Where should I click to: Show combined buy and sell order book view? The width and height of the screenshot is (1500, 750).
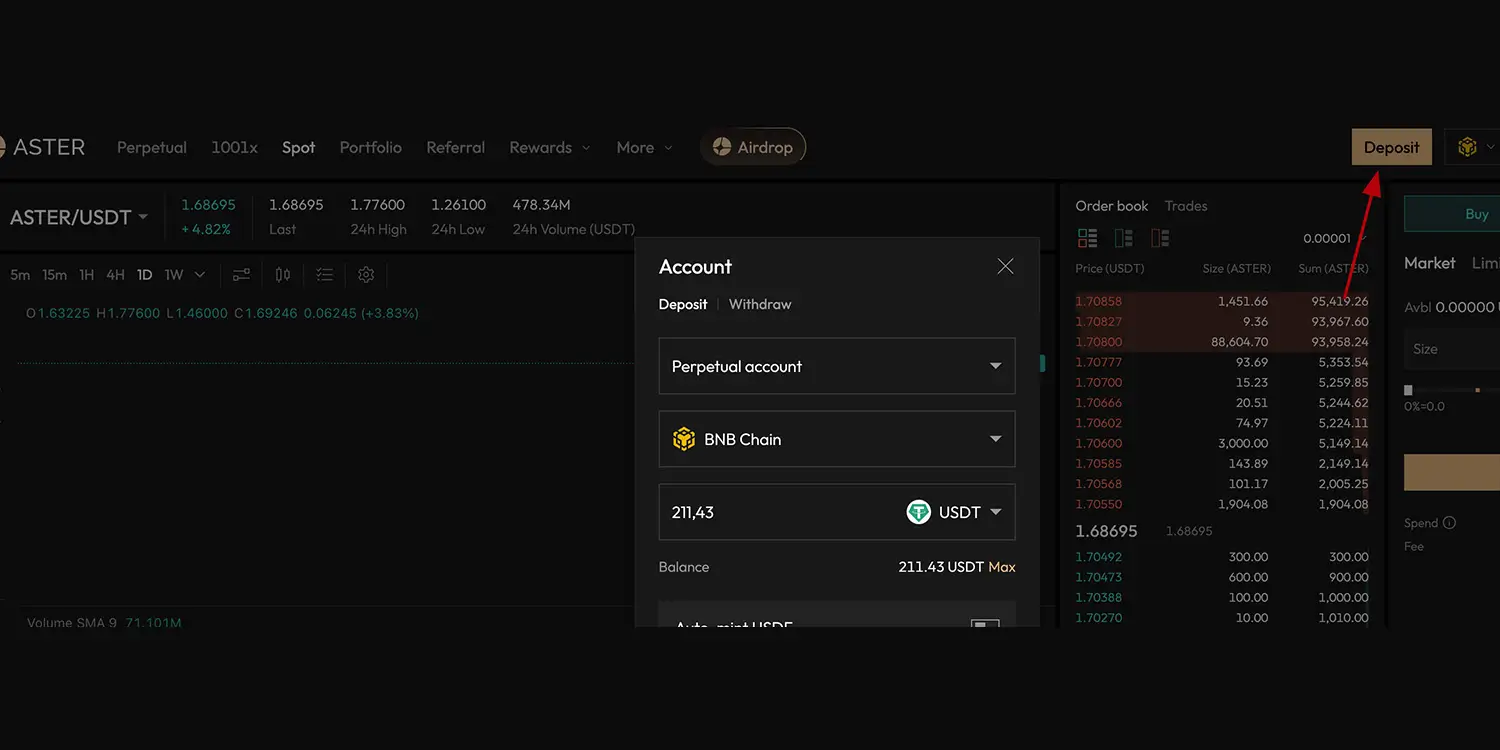coord(1087,238)
